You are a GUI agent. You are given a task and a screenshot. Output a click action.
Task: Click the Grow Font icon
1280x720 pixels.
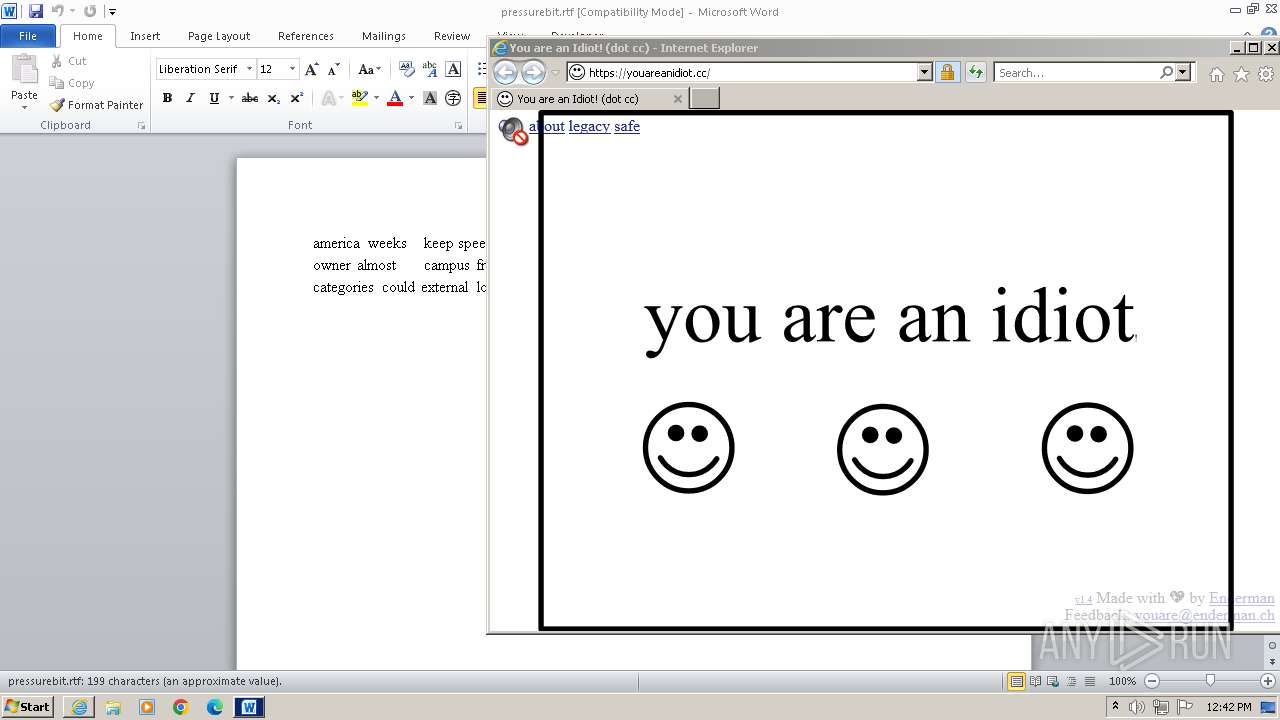pyautogui.click(x=312, y=69)
